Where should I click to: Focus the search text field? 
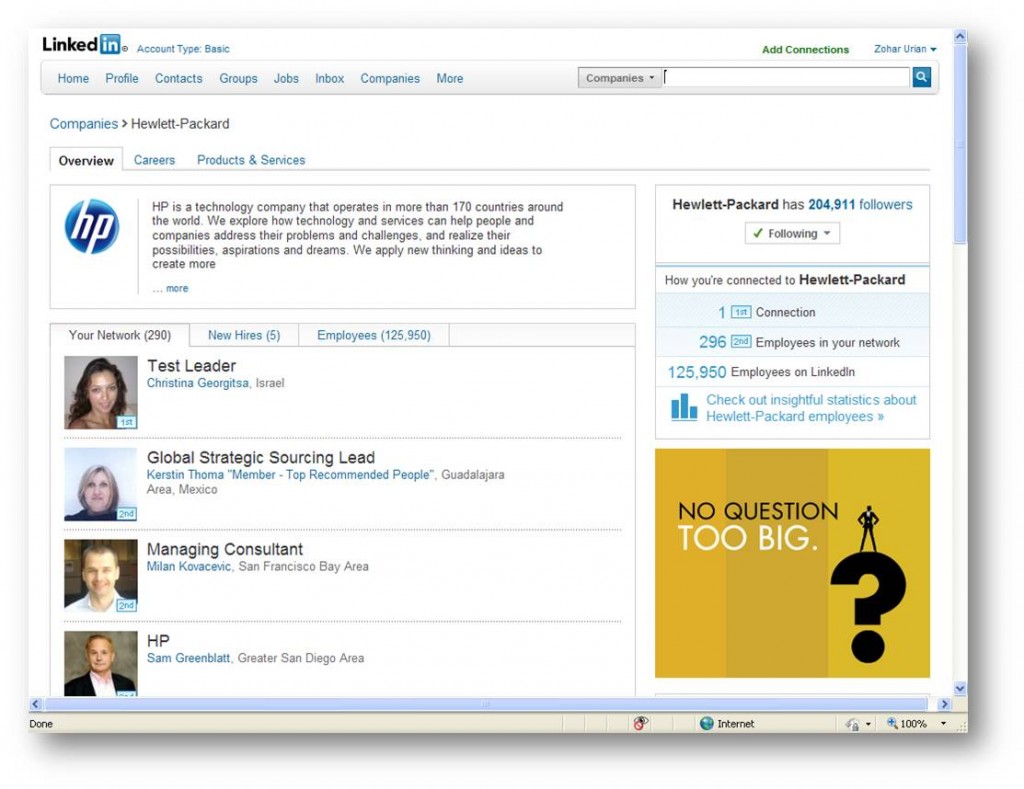tap(786, 77)
